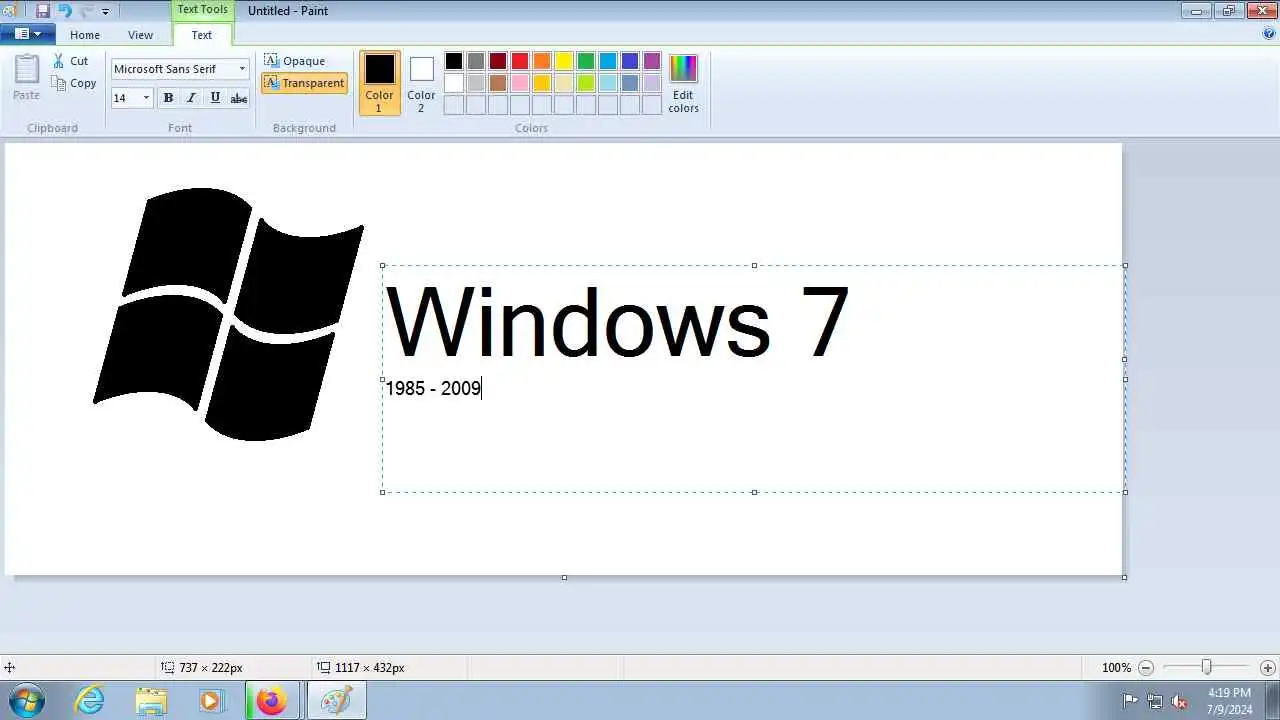1280x720 pixels.
Task: Select the Color 1 button
Action: click(379, 83)
